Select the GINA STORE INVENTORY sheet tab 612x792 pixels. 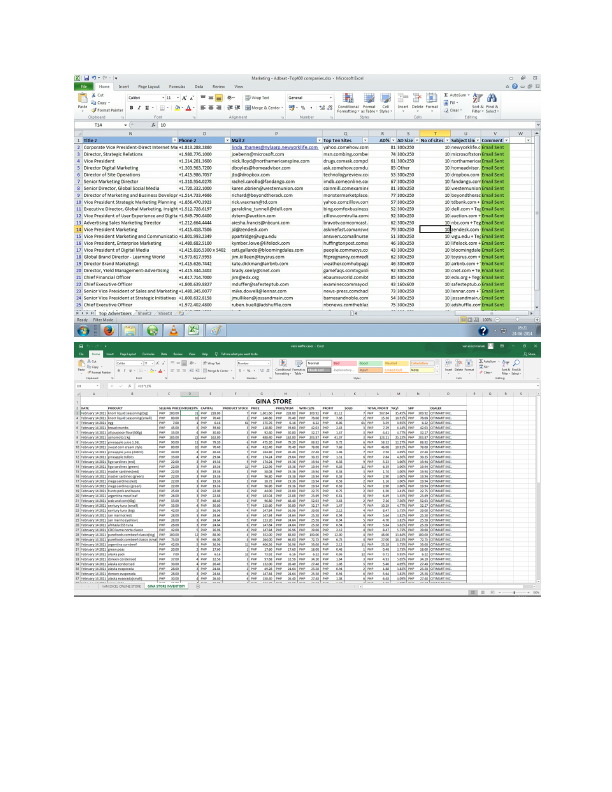click(x=166, y=586)
